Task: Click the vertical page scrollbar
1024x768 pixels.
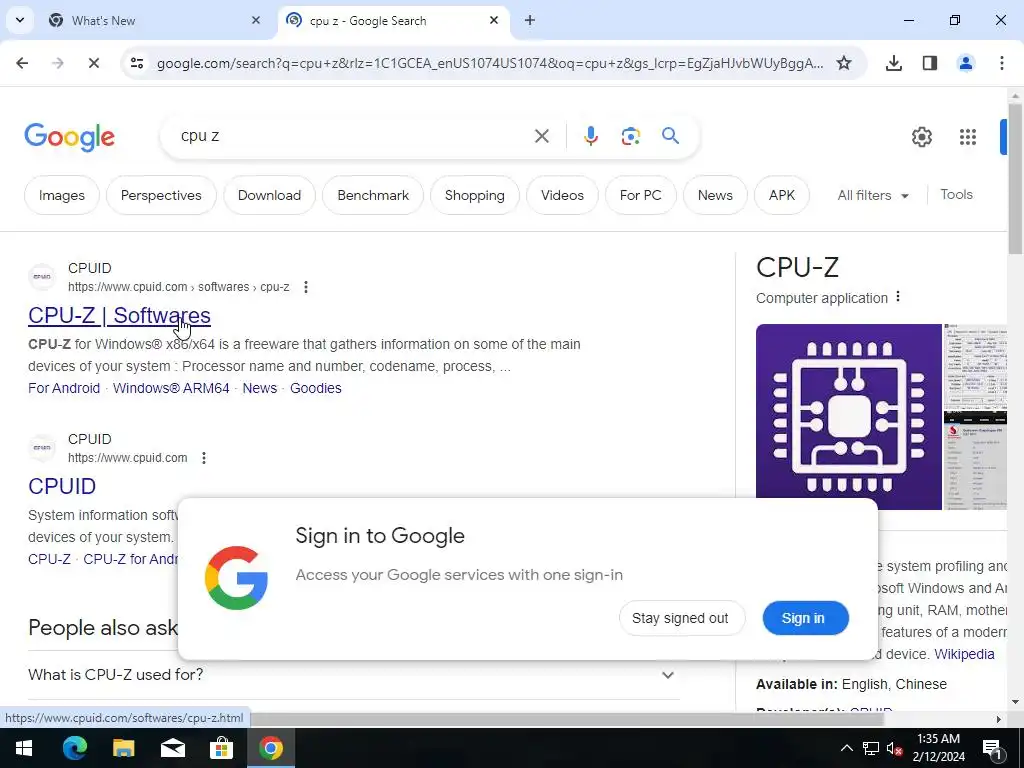Action: tap(1014, 398)
